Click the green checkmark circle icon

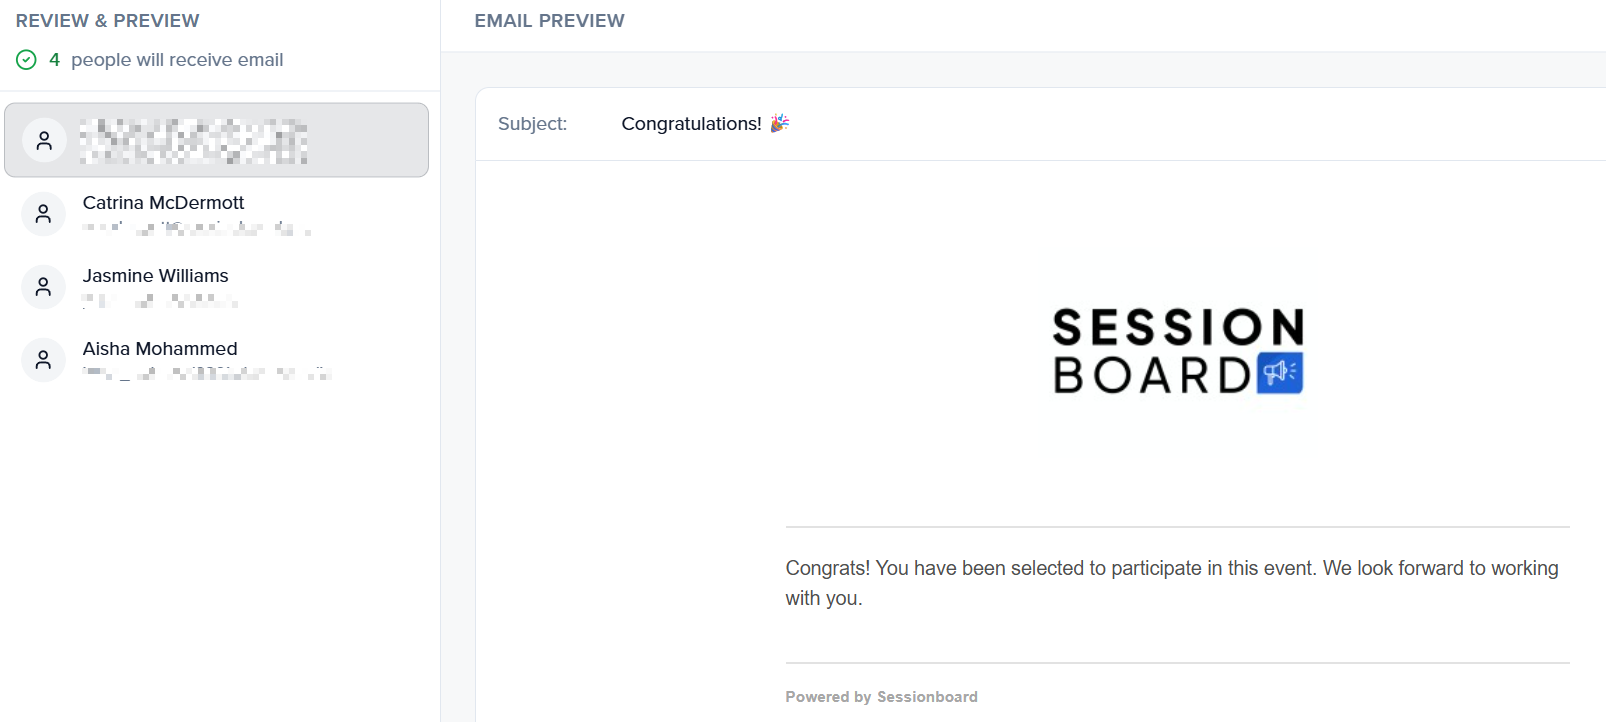pos(27,60)
